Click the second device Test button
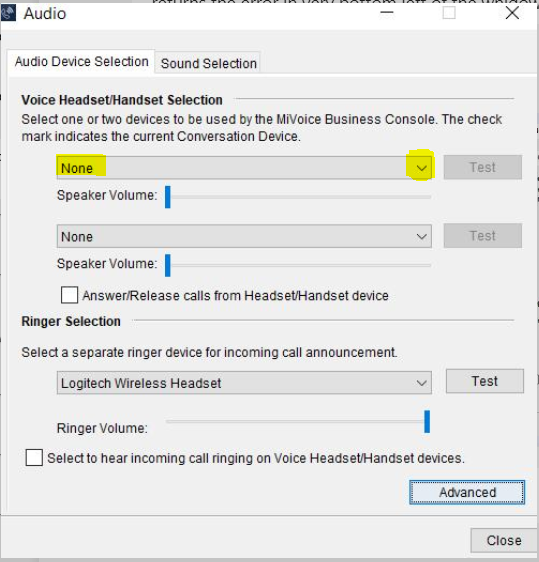This screenshot has height=562, width=539. click(x=483, y=235)
